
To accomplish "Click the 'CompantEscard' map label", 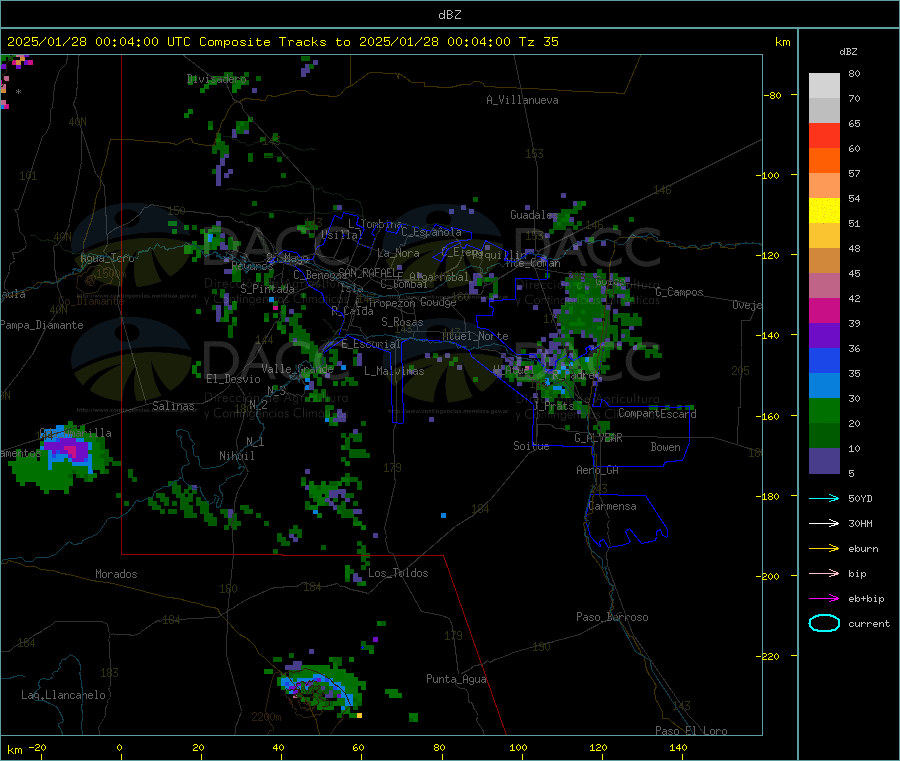I will tap(657, 413).
